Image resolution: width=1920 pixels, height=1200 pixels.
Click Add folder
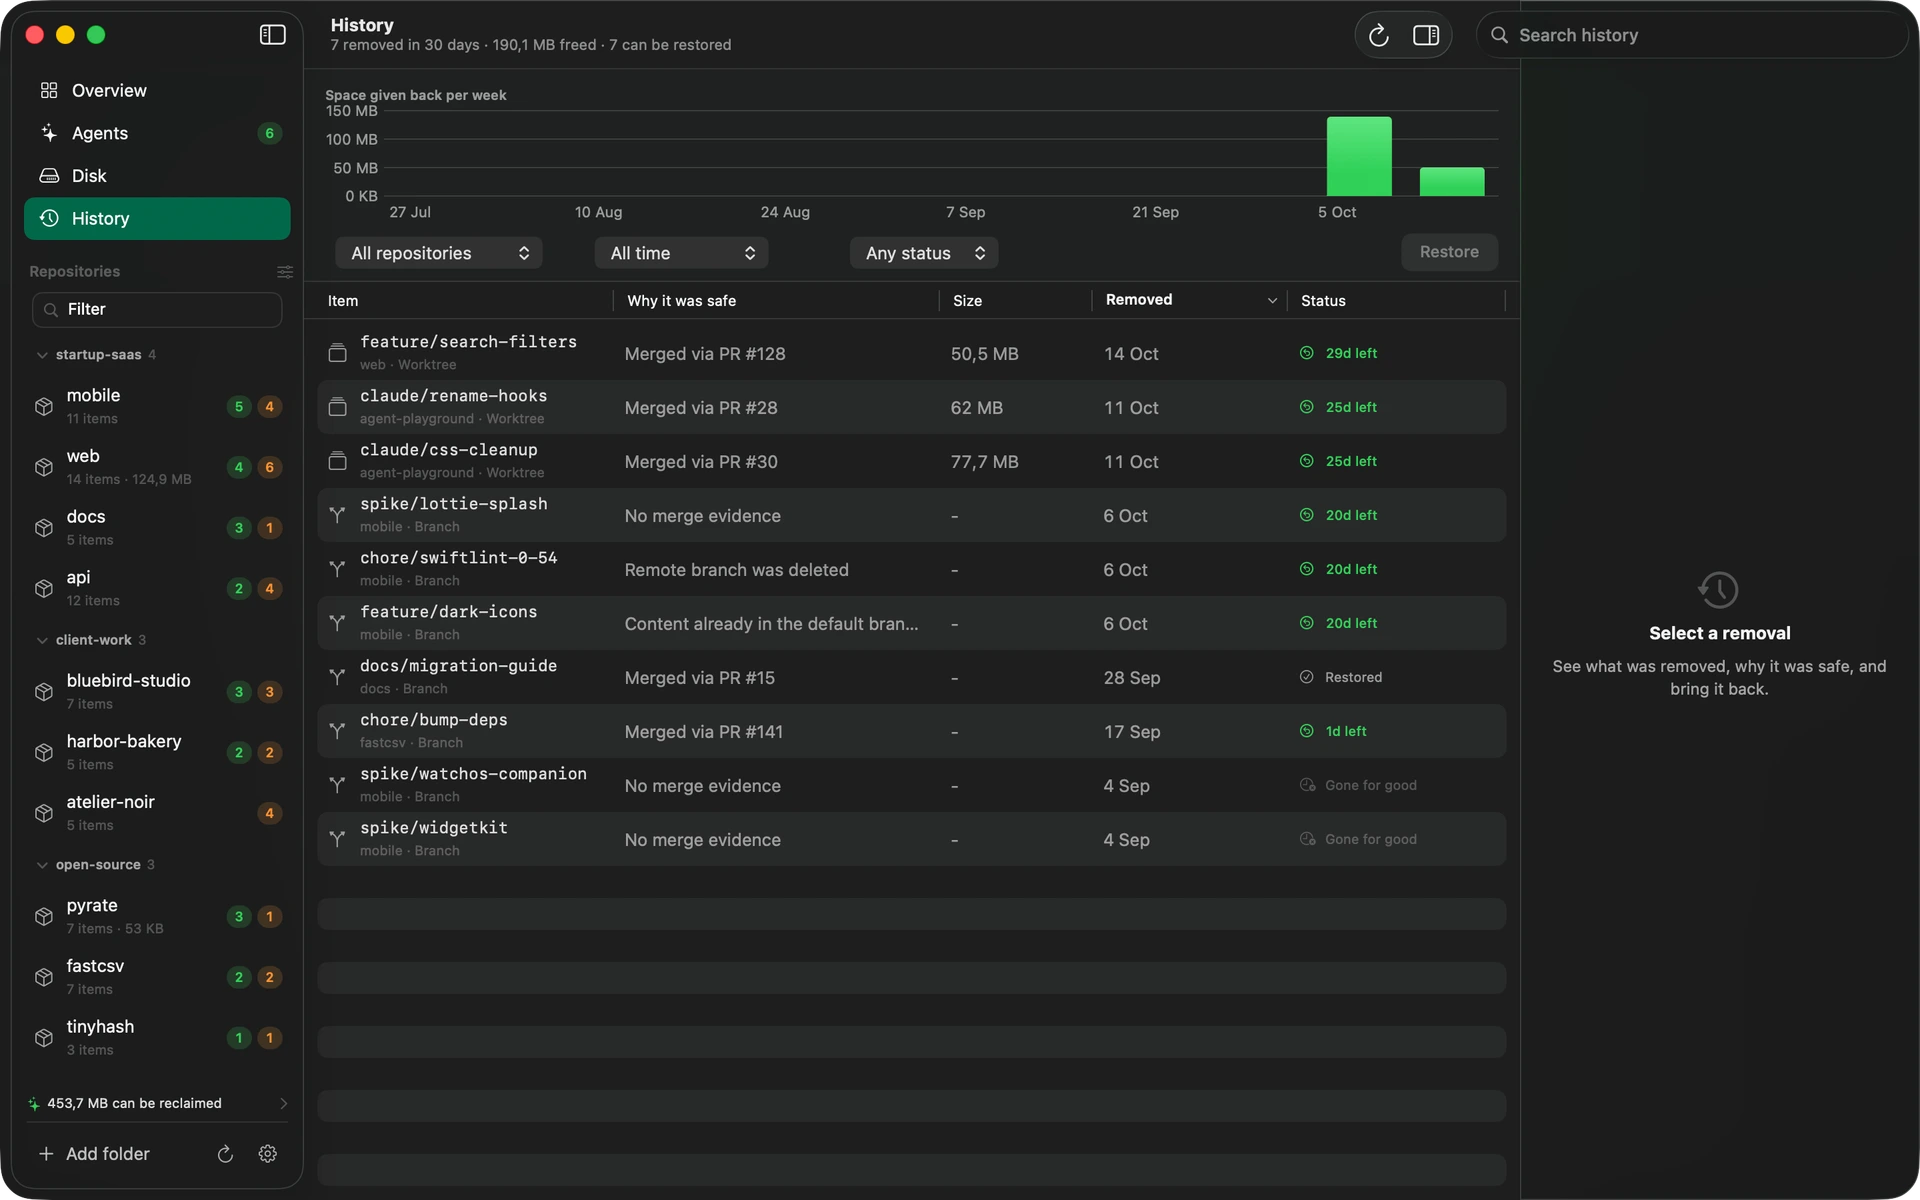pyautogui.click(x=95, y=1153)
